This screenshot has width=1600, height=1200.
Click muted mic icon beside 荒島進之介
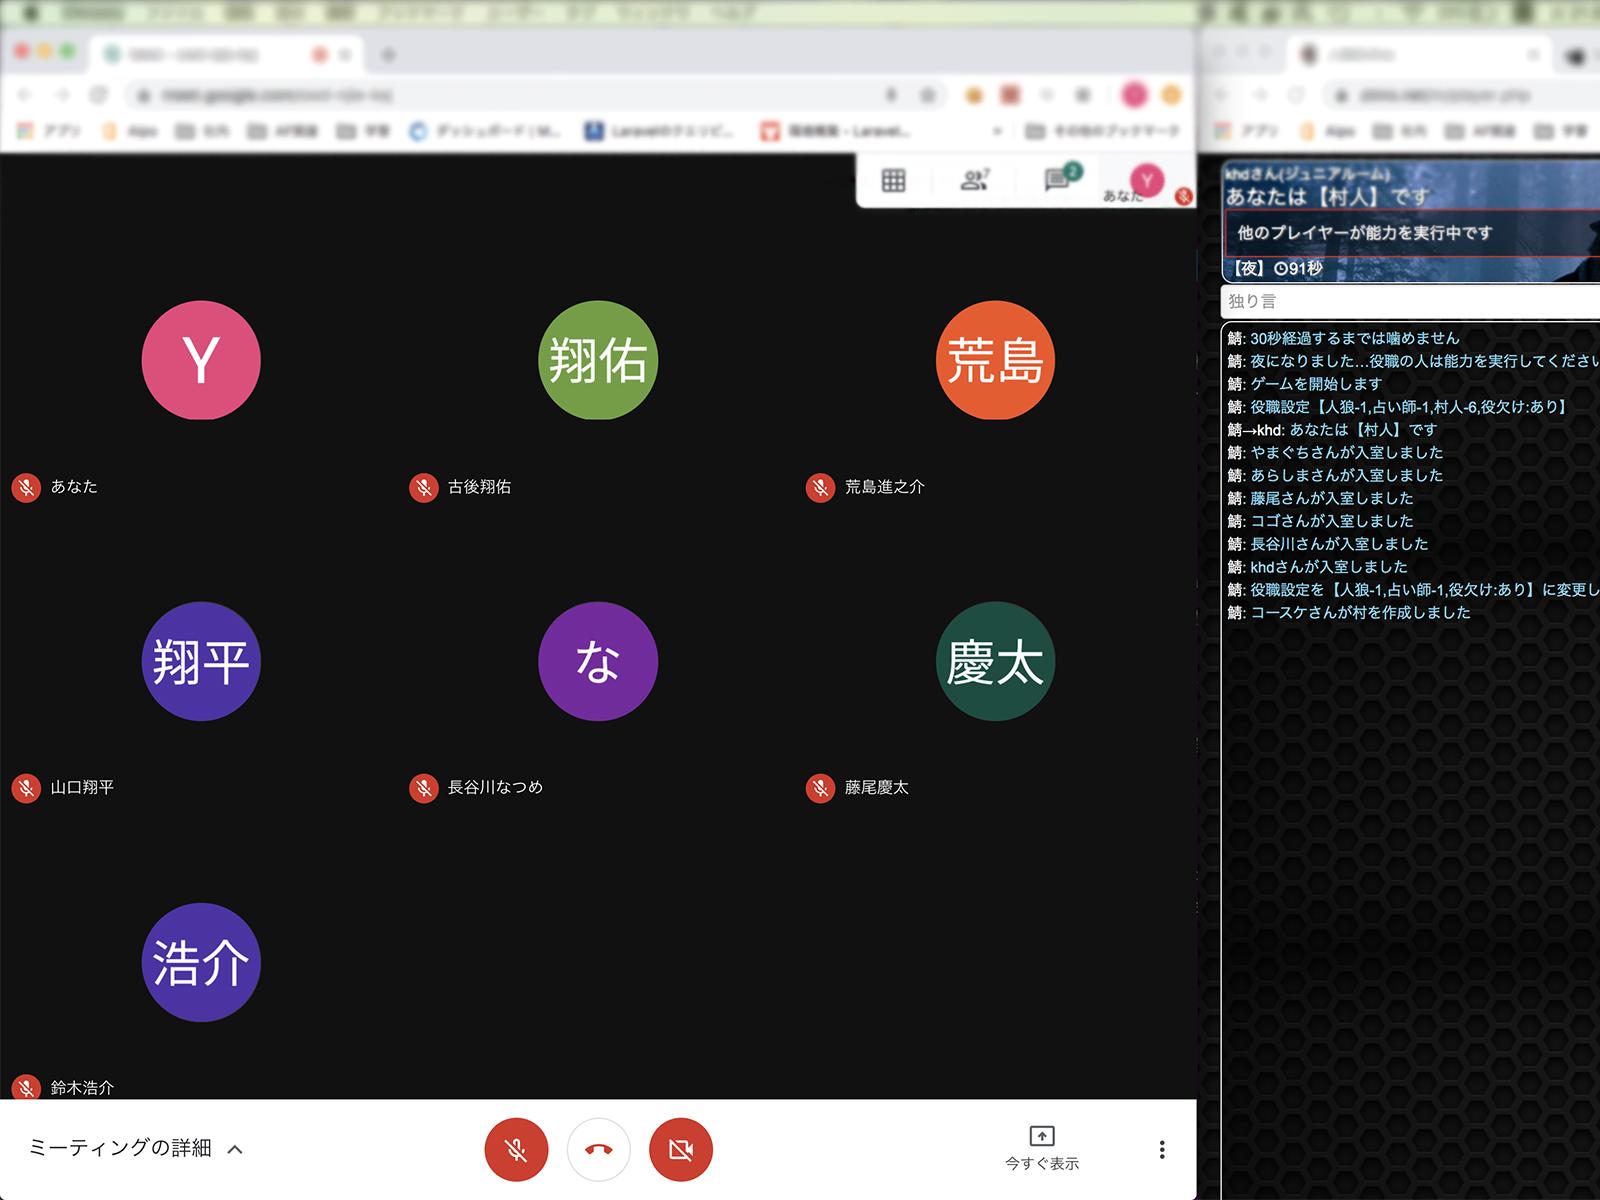tap(820, 487)
